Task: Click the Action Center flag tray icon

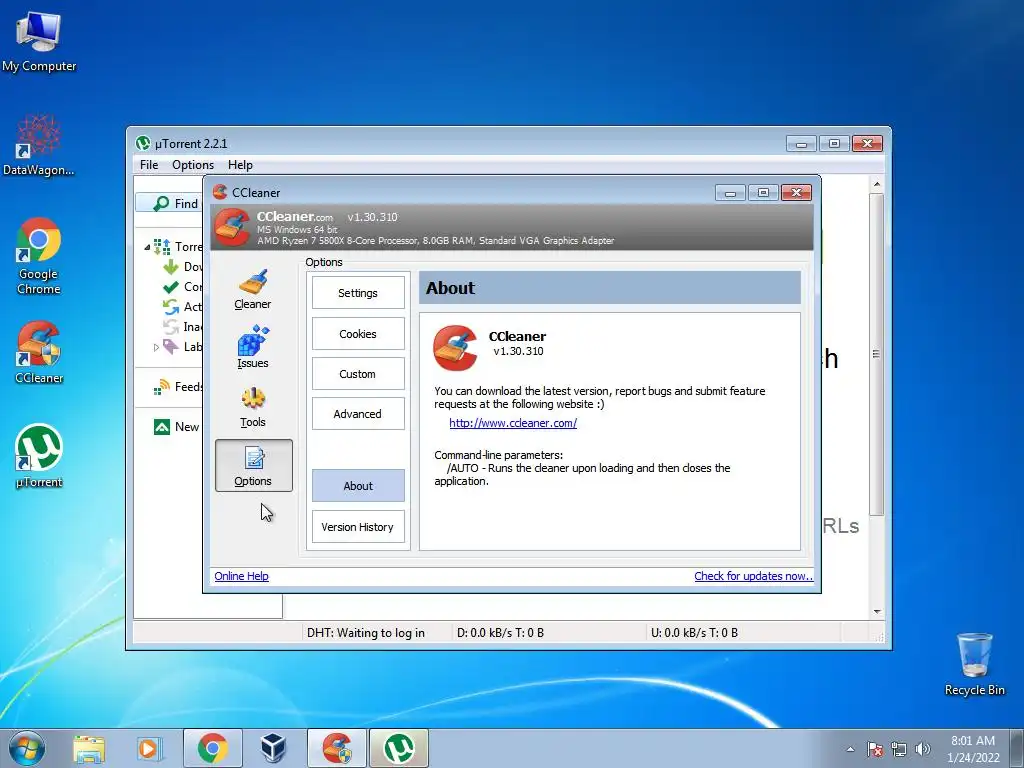Action: [875, 750]
